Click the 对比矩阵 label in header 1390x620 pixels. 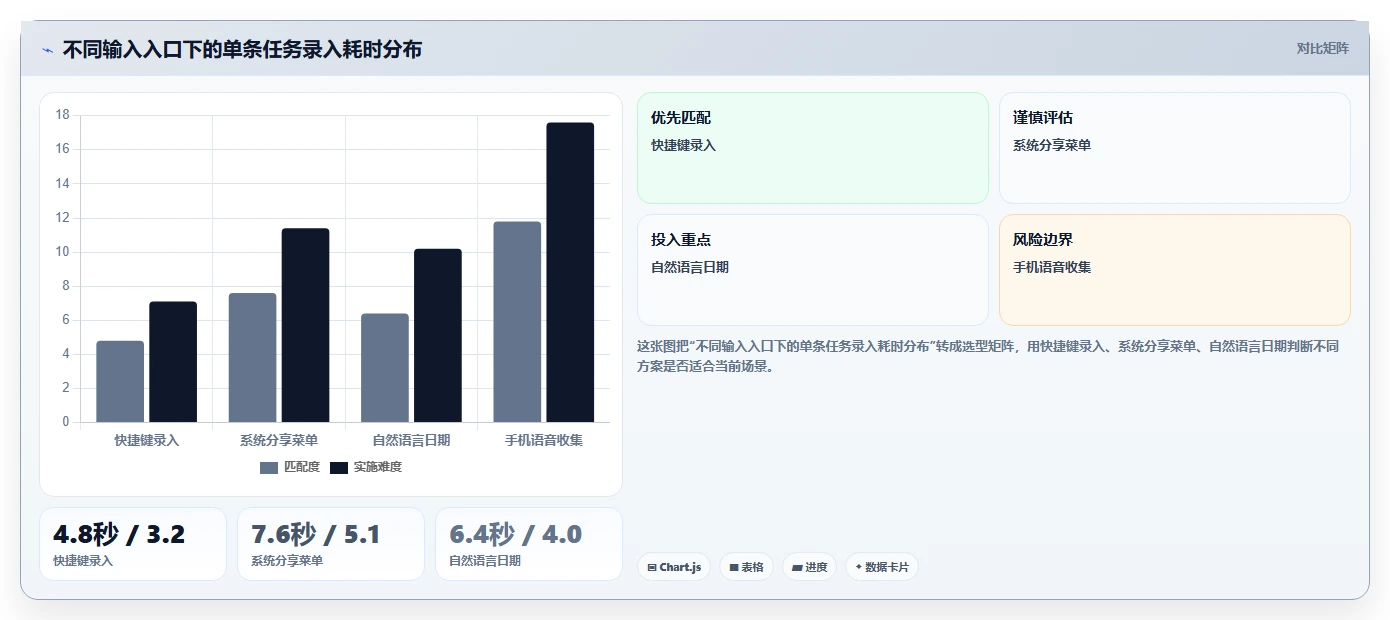click(1322, 48)
